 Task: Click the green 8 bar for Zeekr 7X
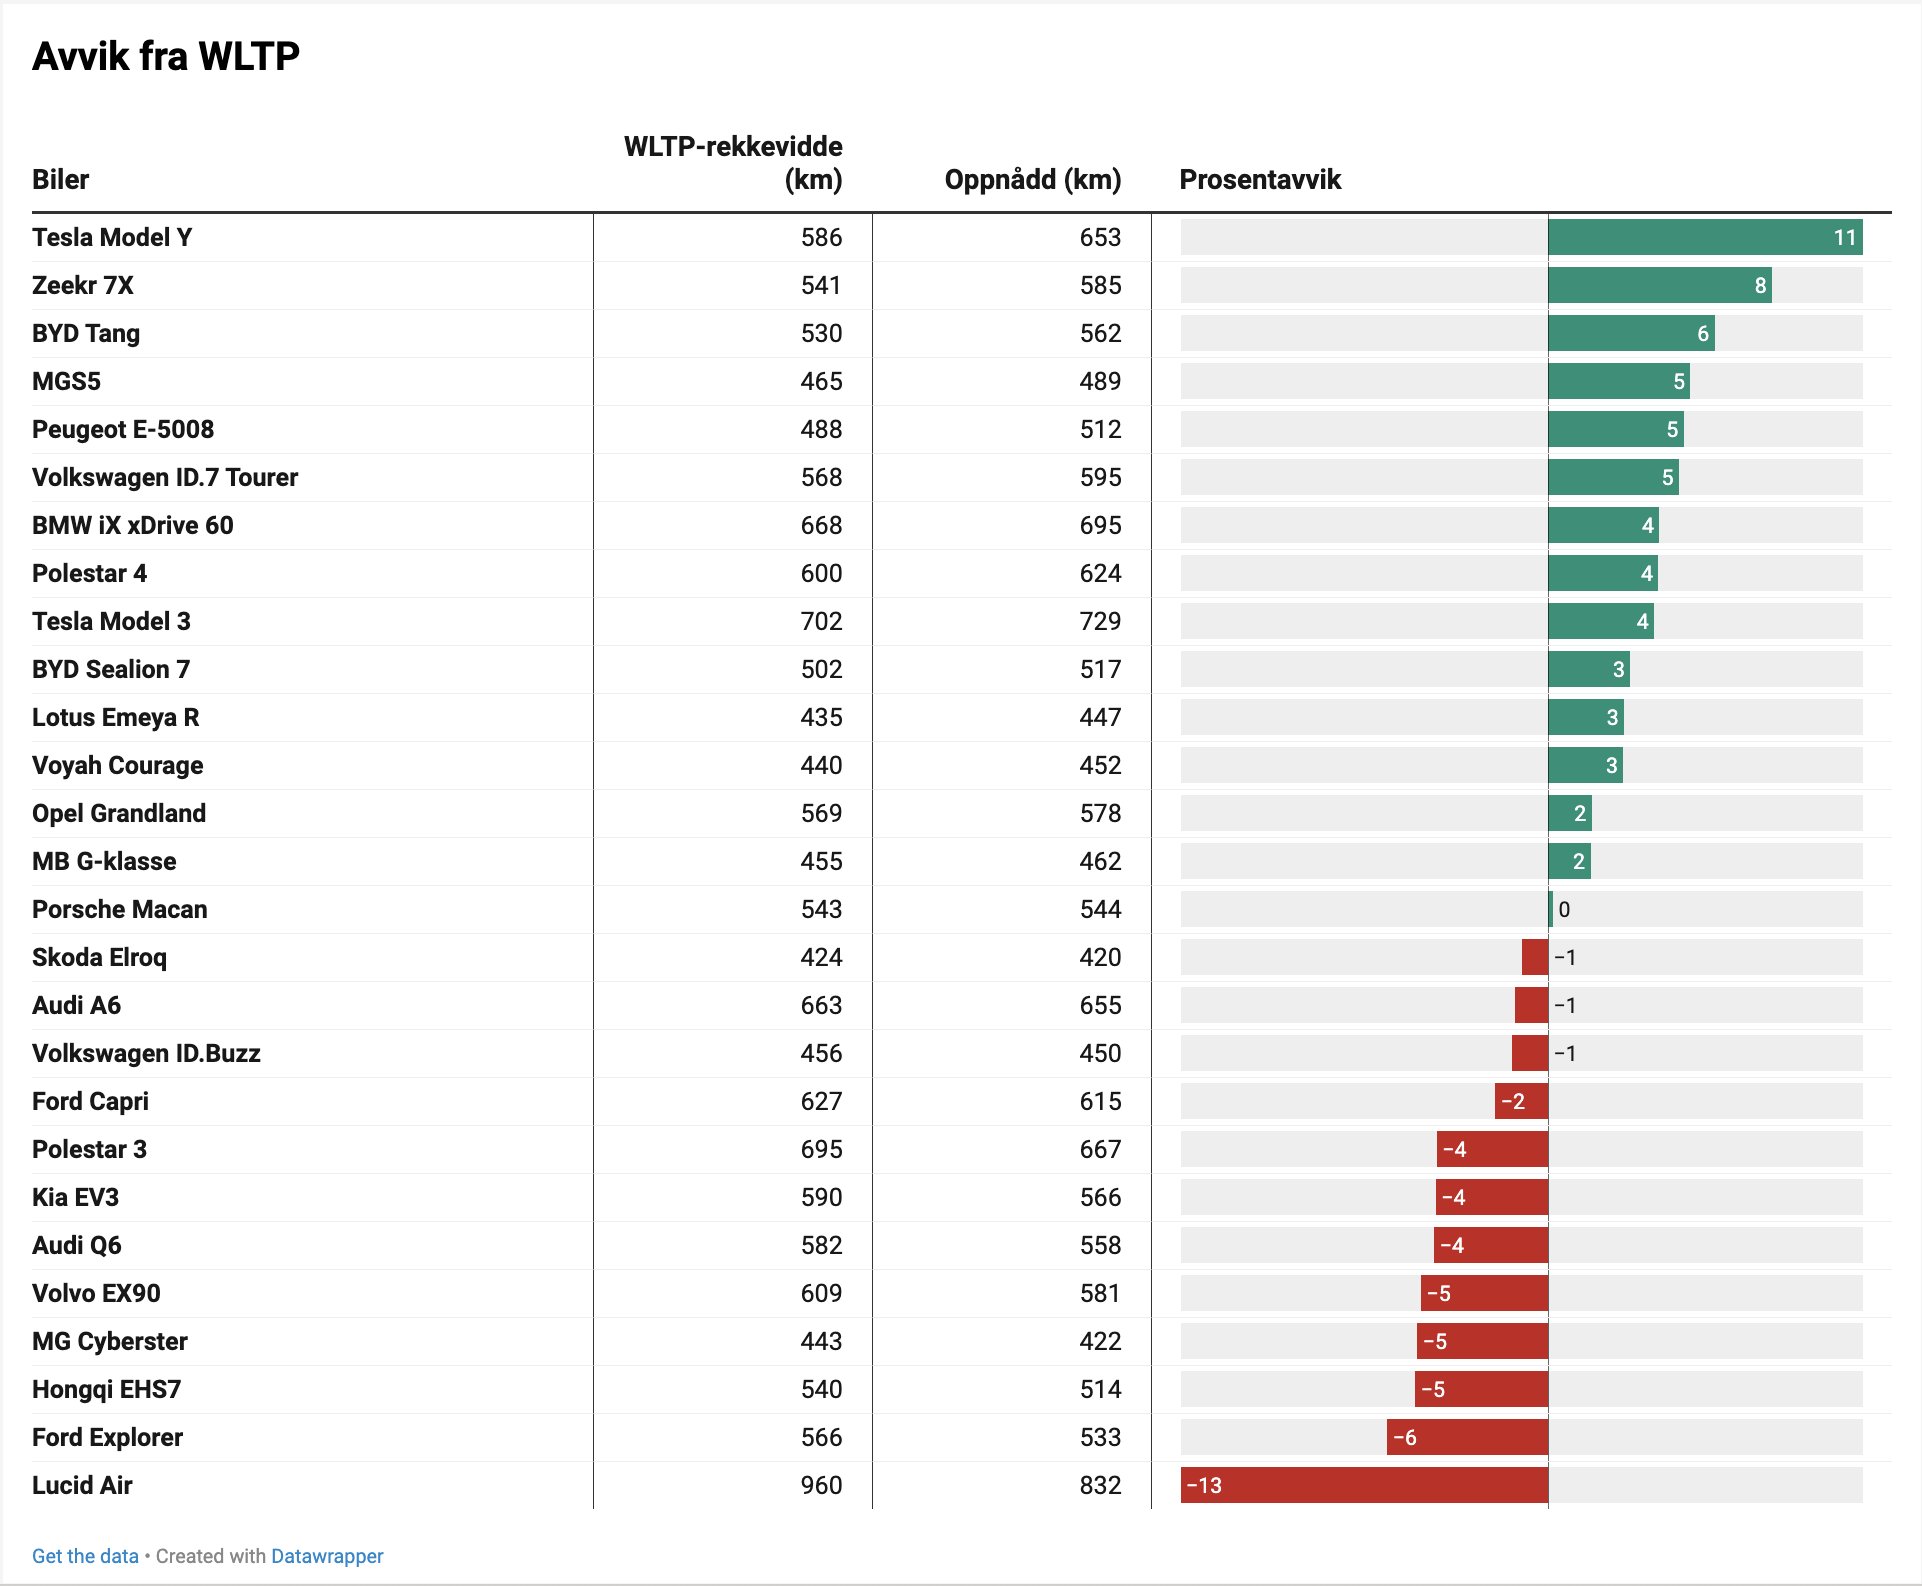[1659, 286]
